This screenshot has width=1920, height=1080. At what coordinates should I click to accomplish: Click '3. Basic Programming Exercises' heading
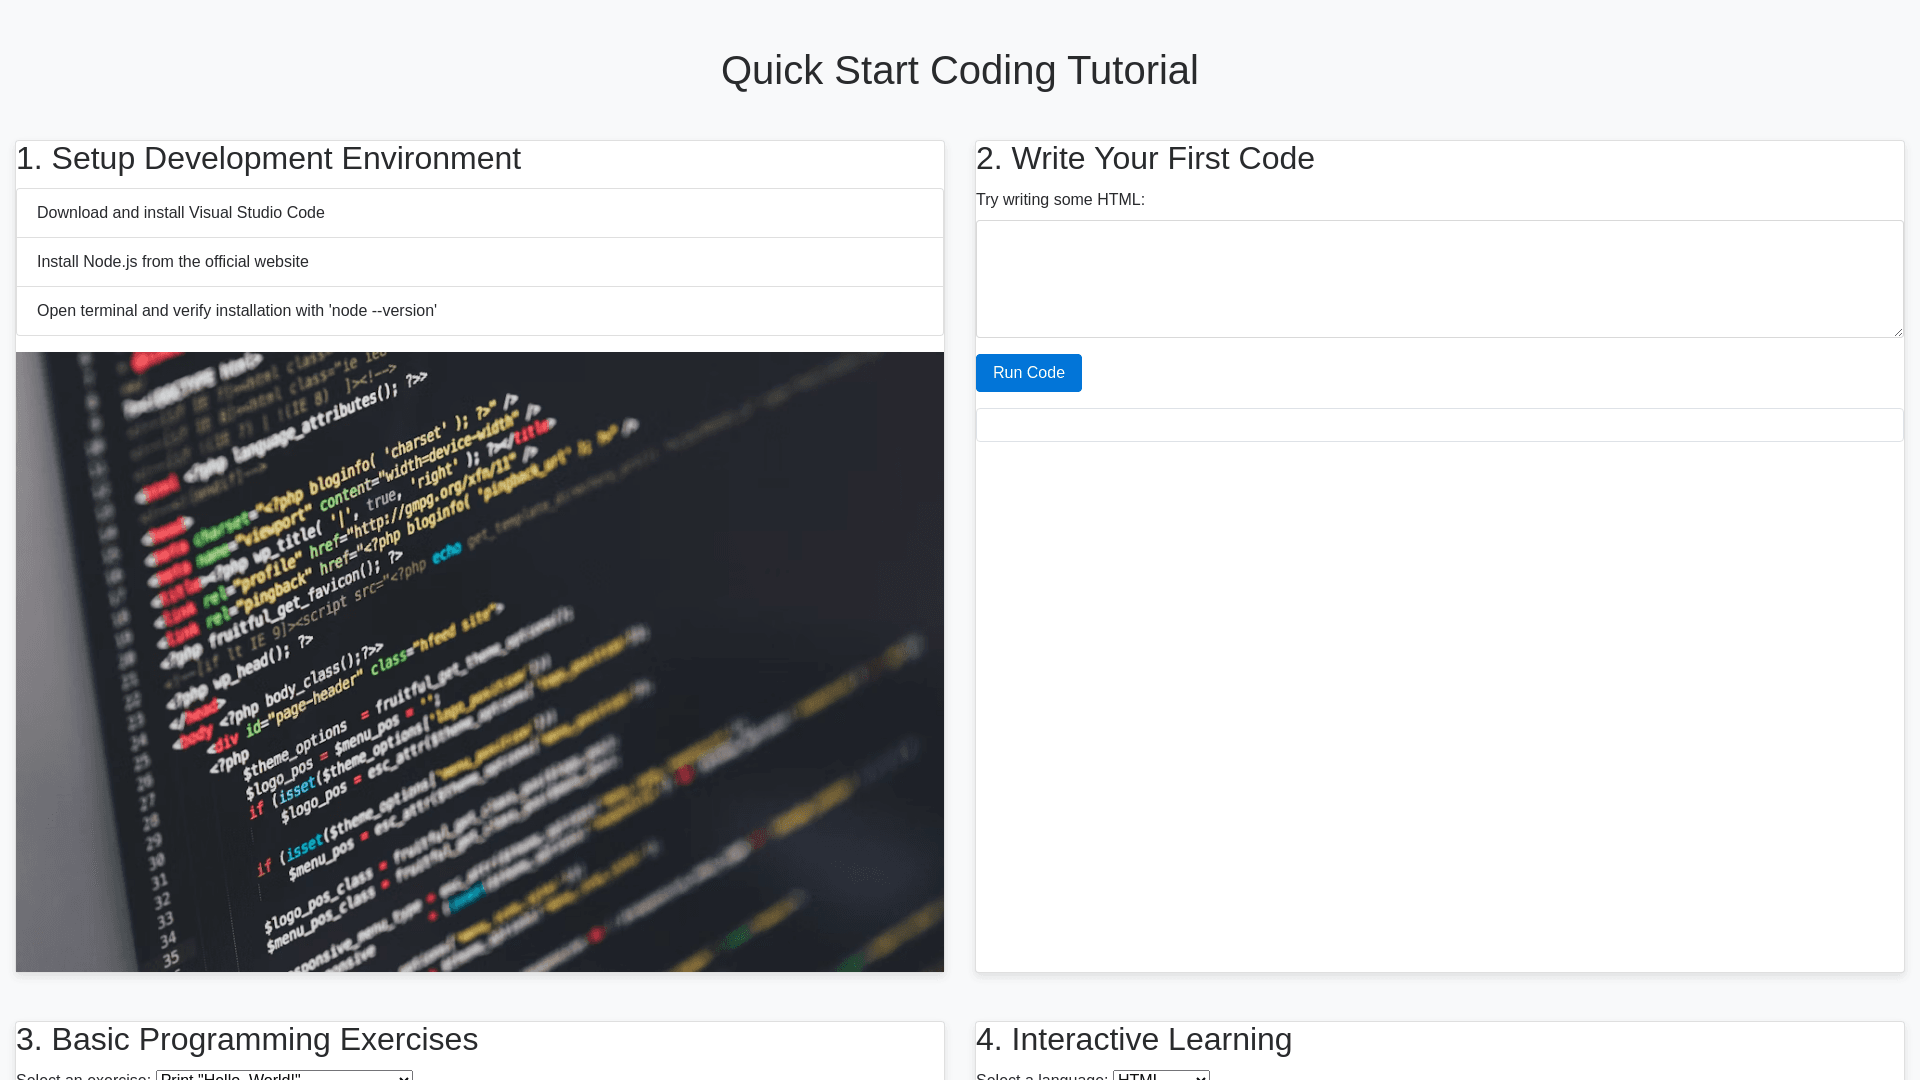[x=247, y=1039]
